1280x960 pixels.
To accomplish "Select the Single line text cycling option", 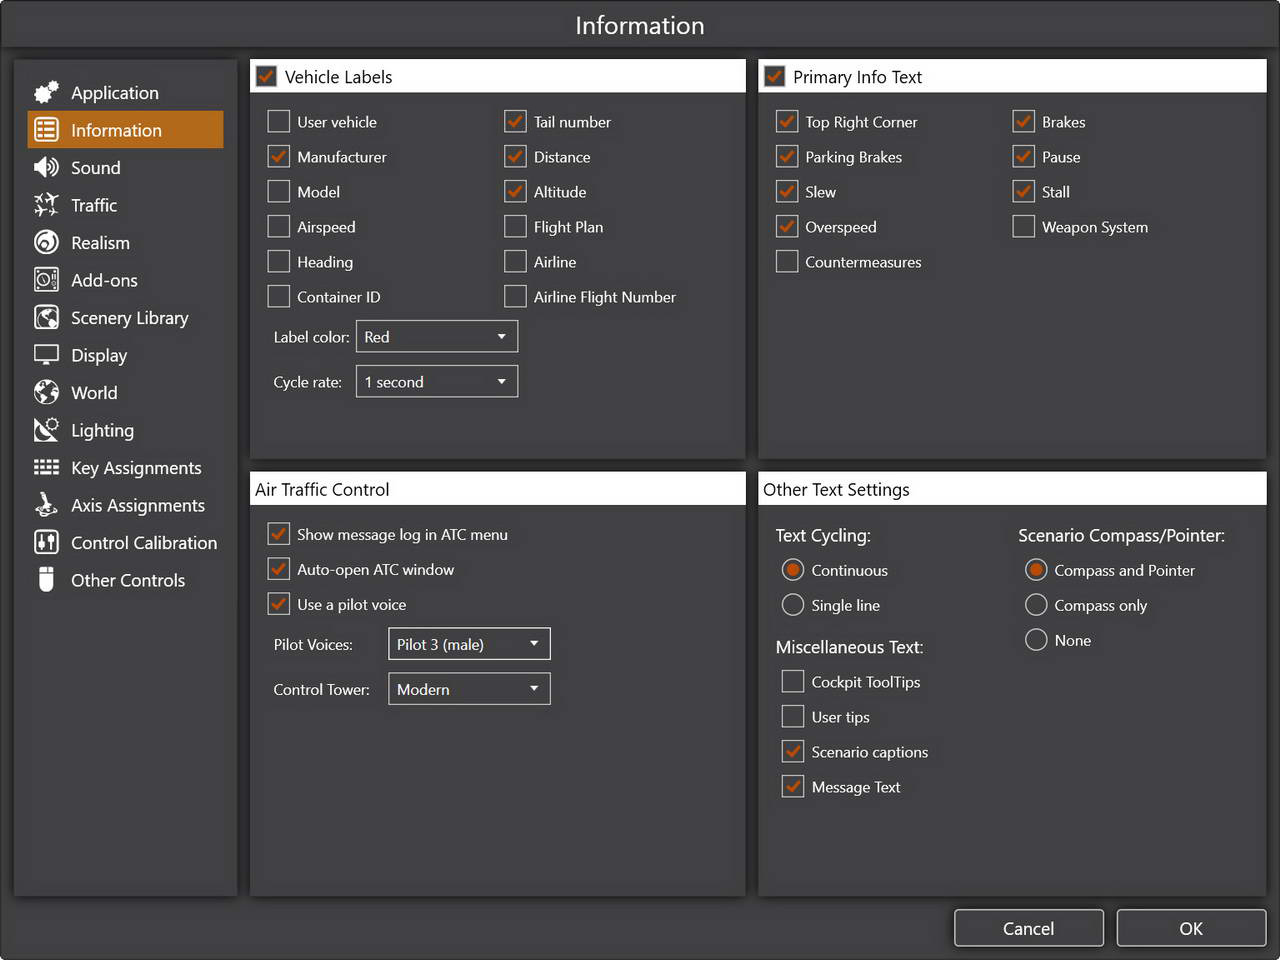I will tap(793, 605).
